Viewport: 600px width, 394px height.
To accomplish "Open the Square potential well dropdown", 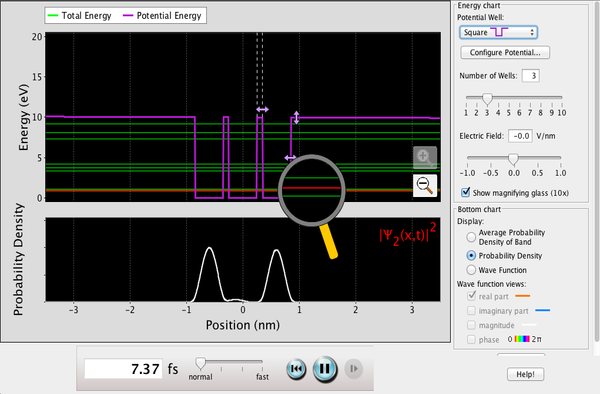I will pyautogui.click(x=498, y=33).
